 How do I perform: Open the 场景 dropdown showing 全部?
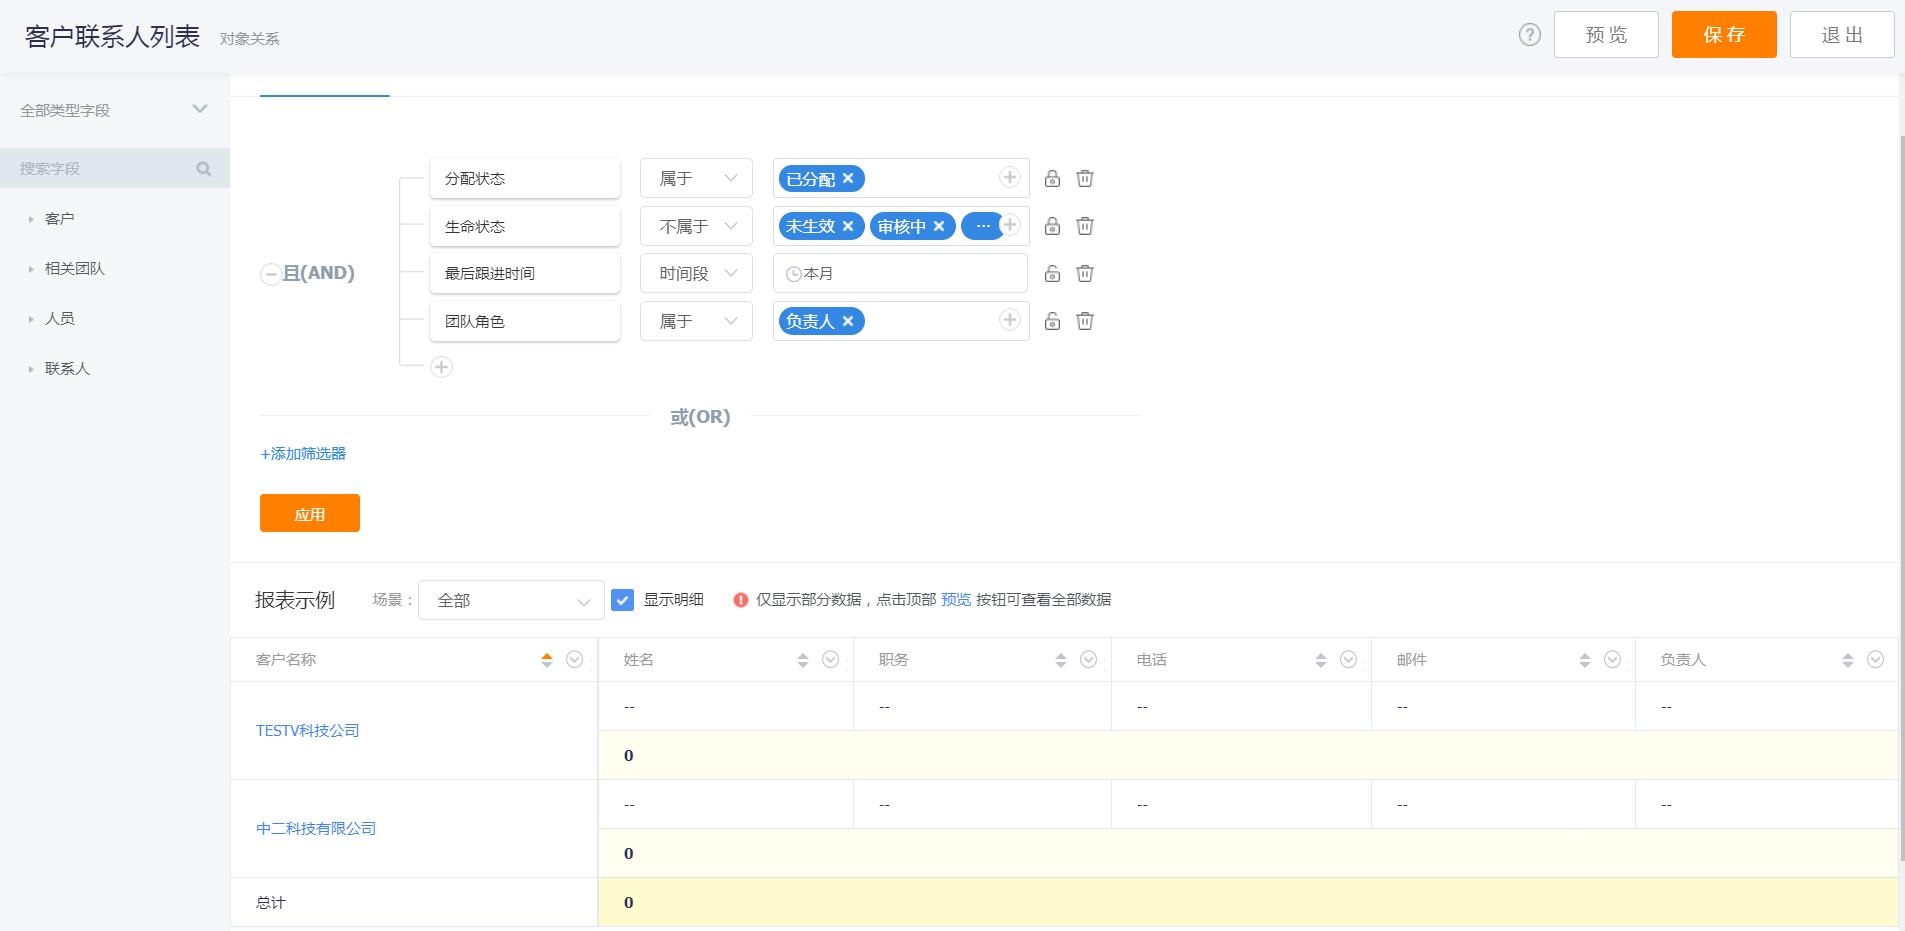click(x=511, y=600)
